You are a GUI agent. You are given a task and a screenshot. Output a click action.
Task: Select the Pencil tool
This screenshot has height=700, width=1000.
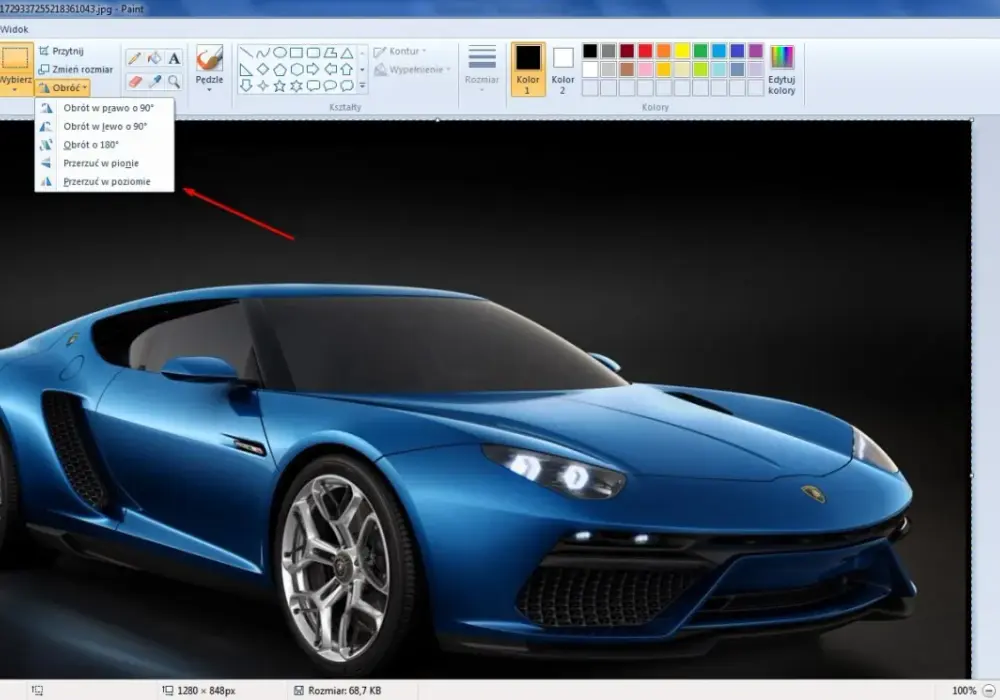click(135, 59)
